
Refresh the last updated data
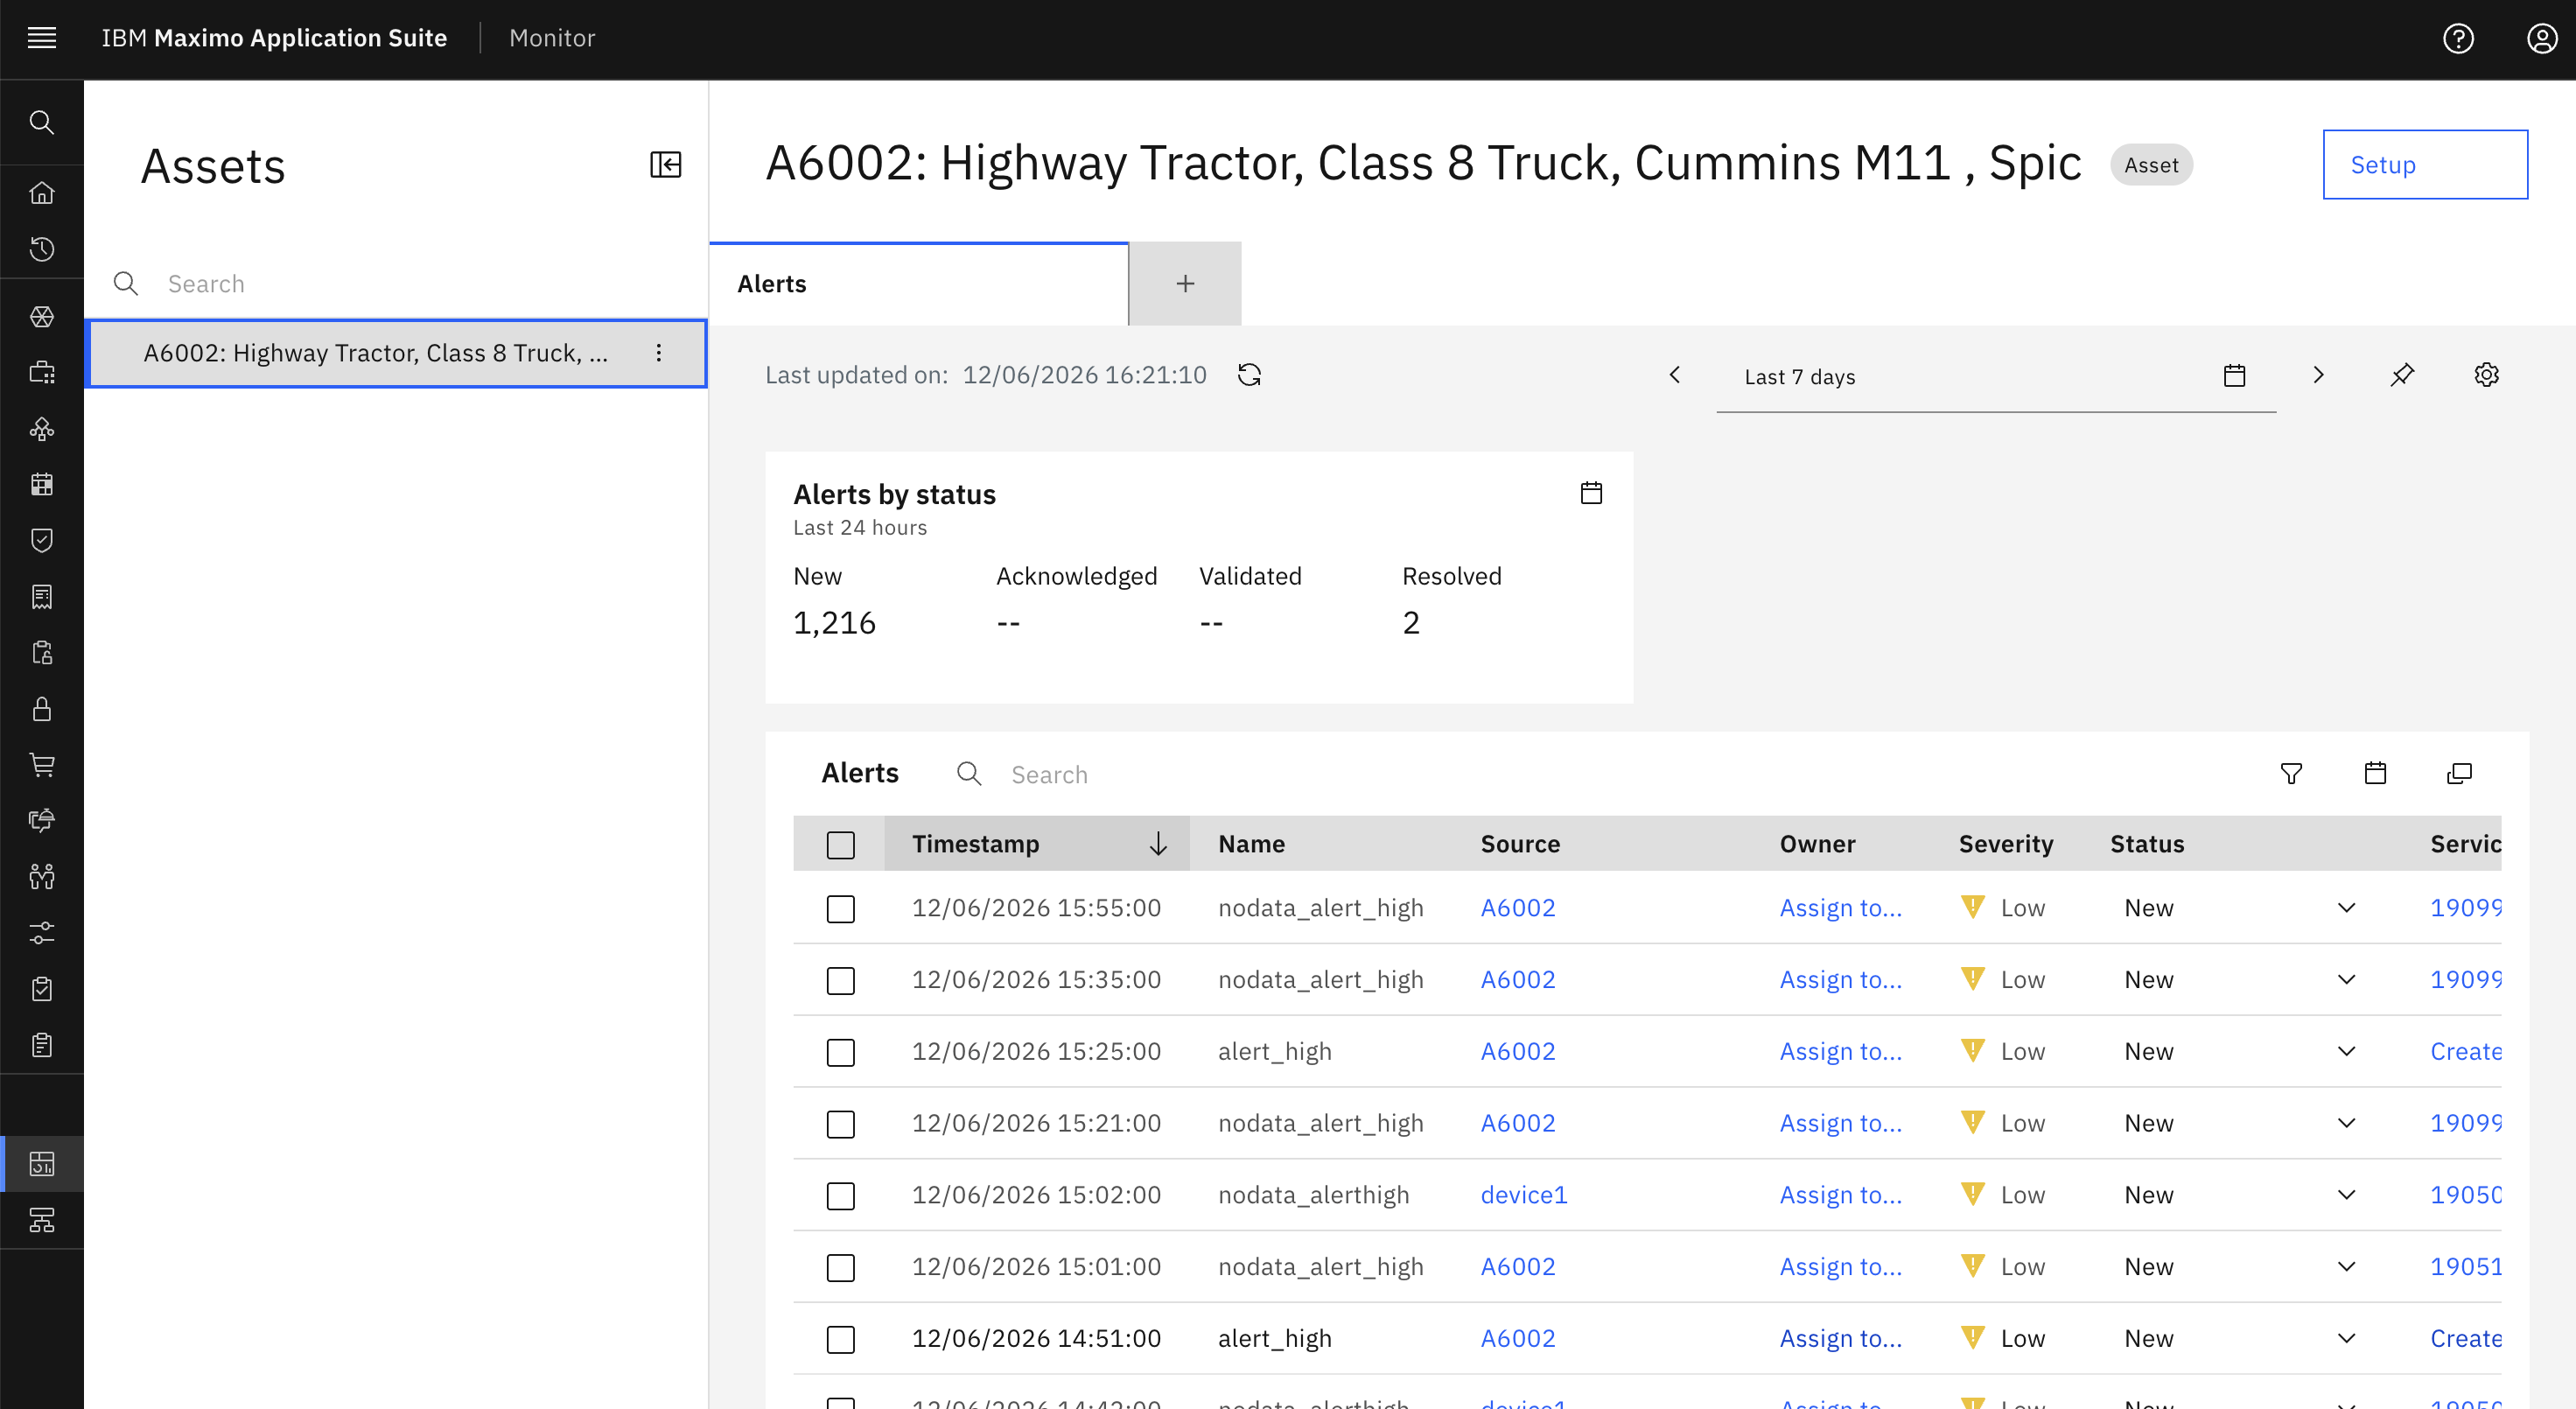pos(1249,375)
